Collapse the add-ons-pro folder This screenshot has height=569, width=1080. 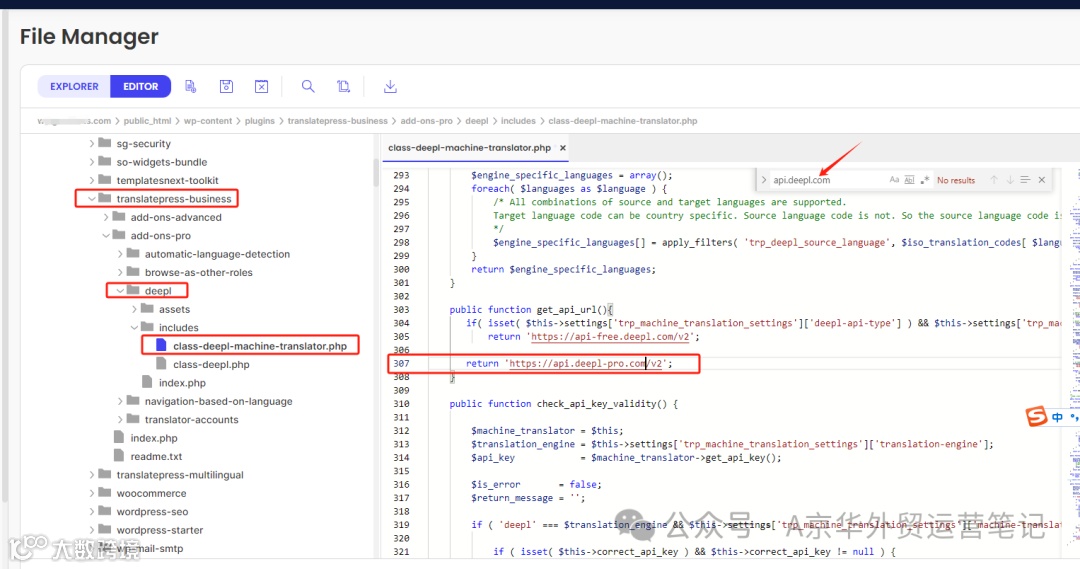tap(106, 236)
